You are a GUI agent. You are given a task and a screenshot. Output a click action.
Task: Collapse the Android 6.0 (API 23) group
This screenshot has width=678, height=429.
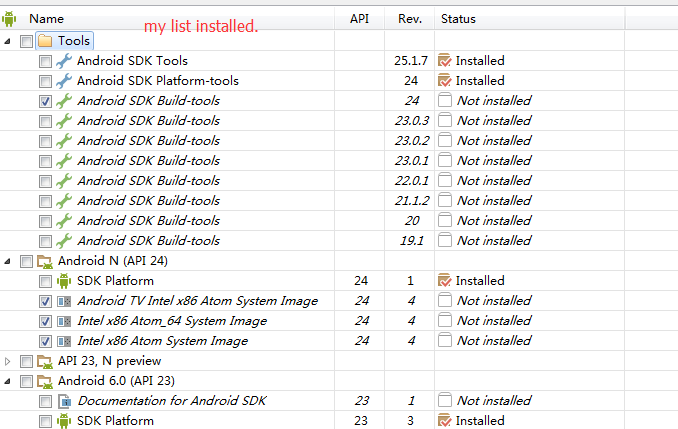click(7, 381)
